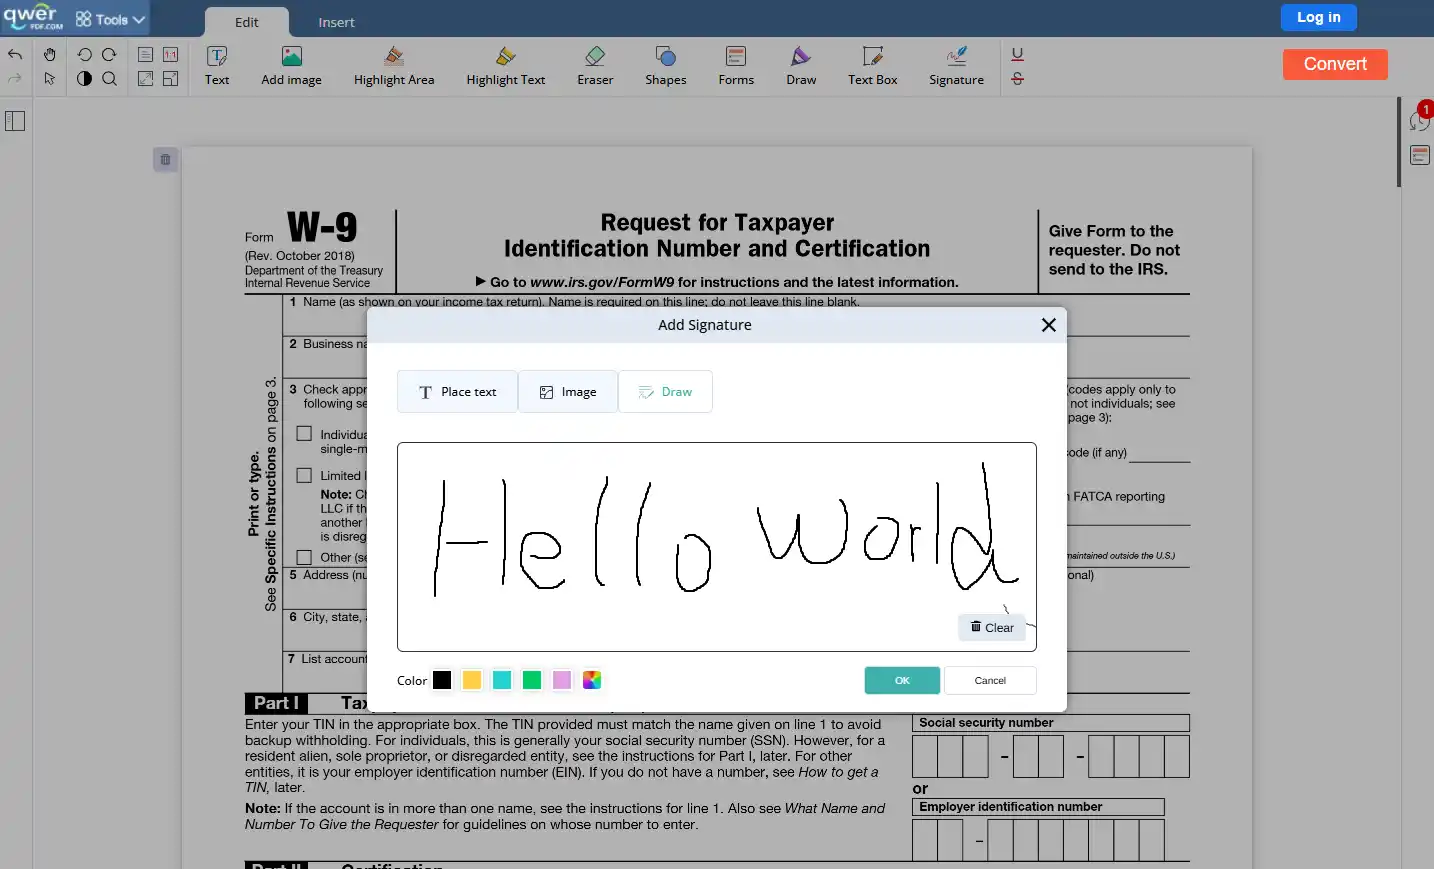Click the Log in button
Screen dimensions: 1434x869
click(1319, 17)
